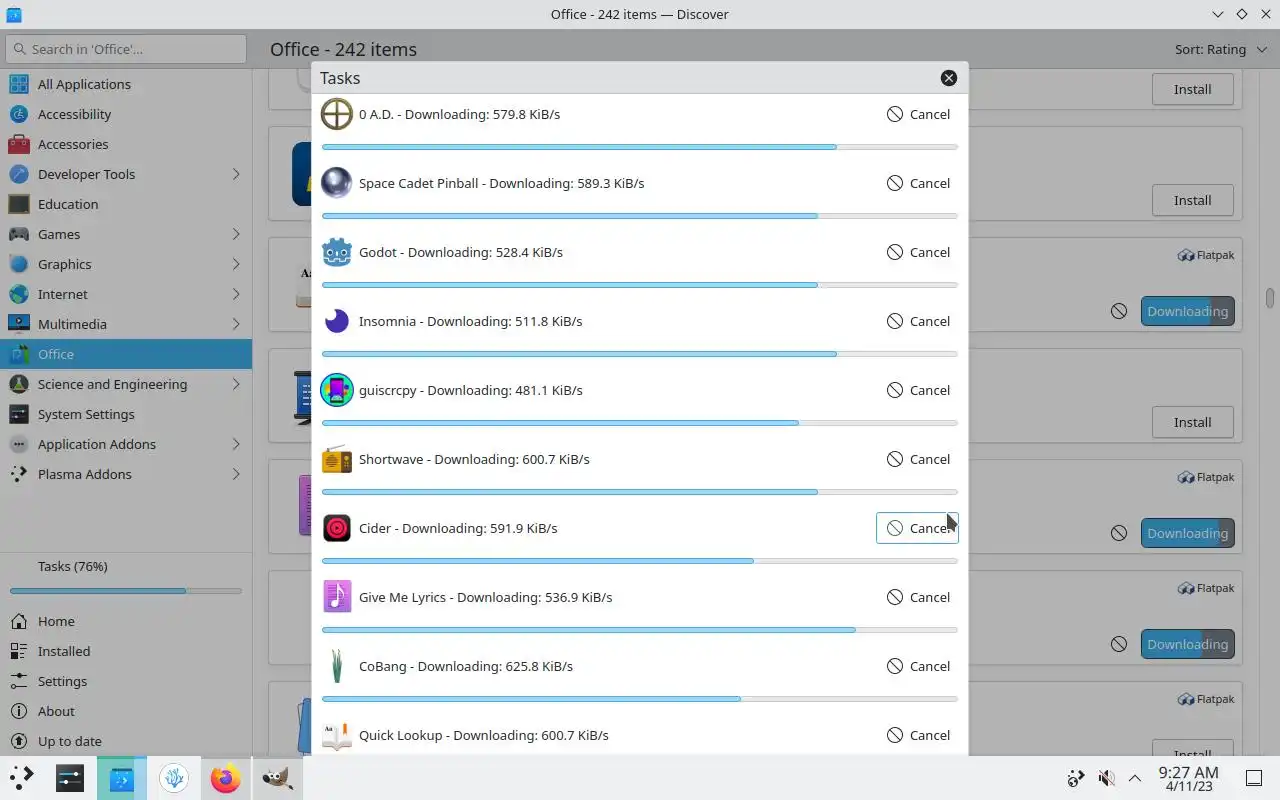Click the Cider app icon

(337, 528)
